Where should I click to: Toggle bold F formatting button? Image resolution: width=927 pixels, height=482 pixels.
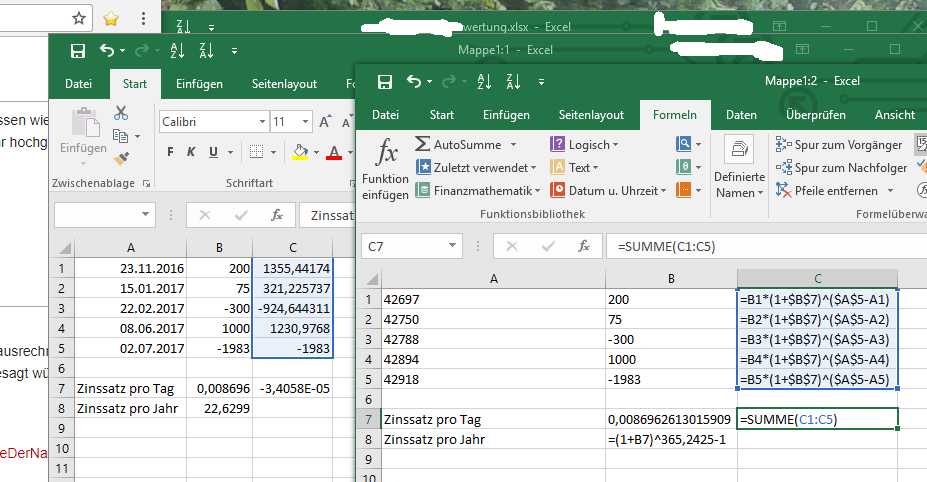(170, 152)
